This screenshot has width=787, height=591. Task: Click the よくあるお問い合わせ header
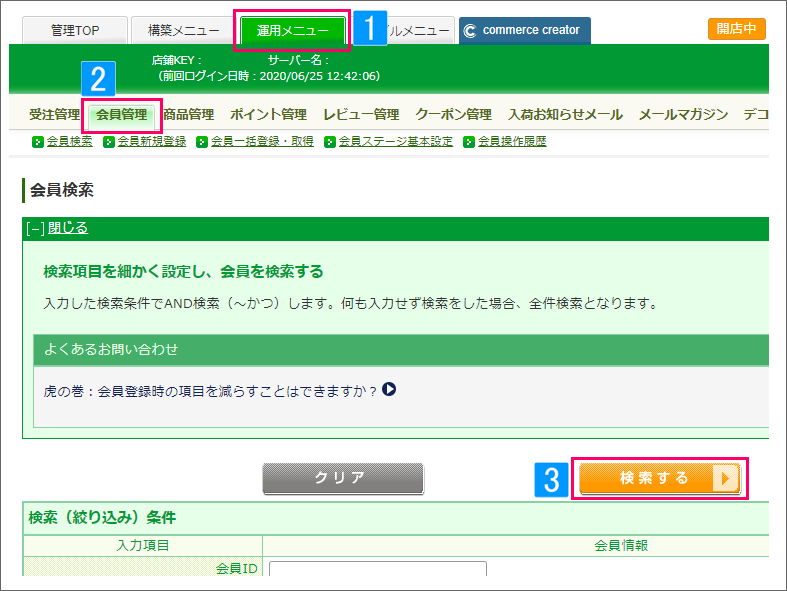coord(401,350)
